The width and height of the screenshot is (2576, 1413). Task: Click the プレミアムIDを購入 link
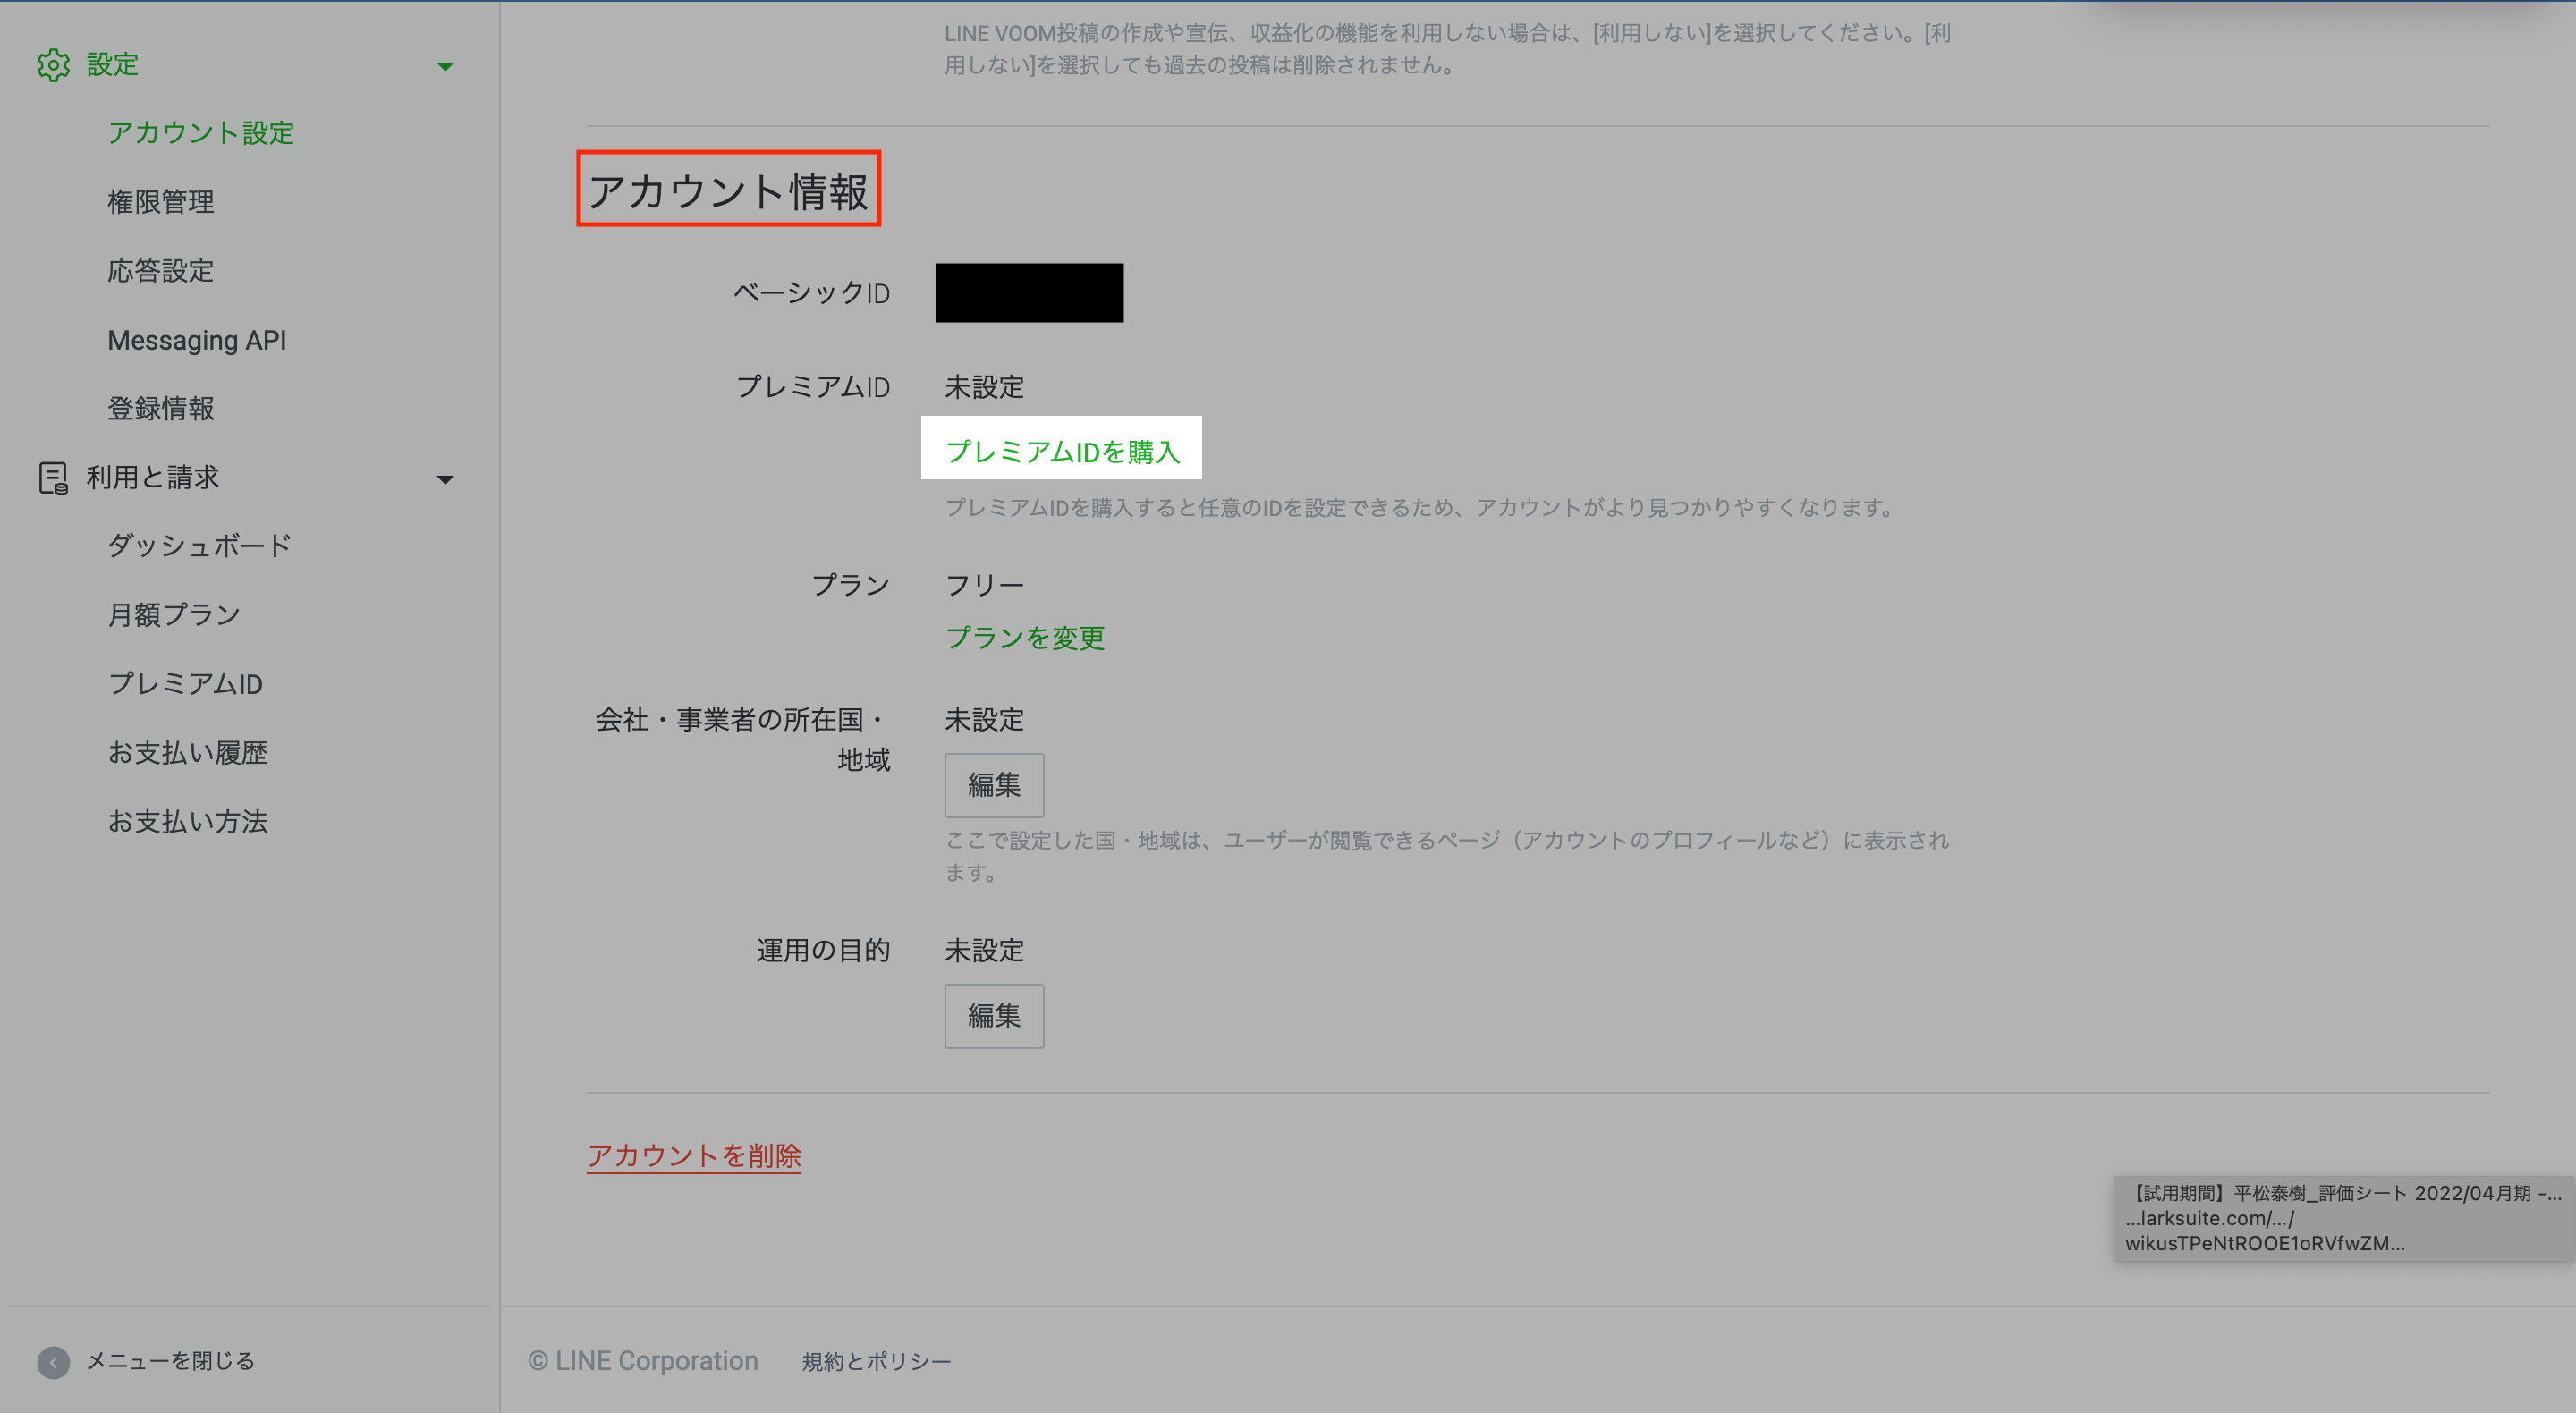click(x=1062, y=452)
